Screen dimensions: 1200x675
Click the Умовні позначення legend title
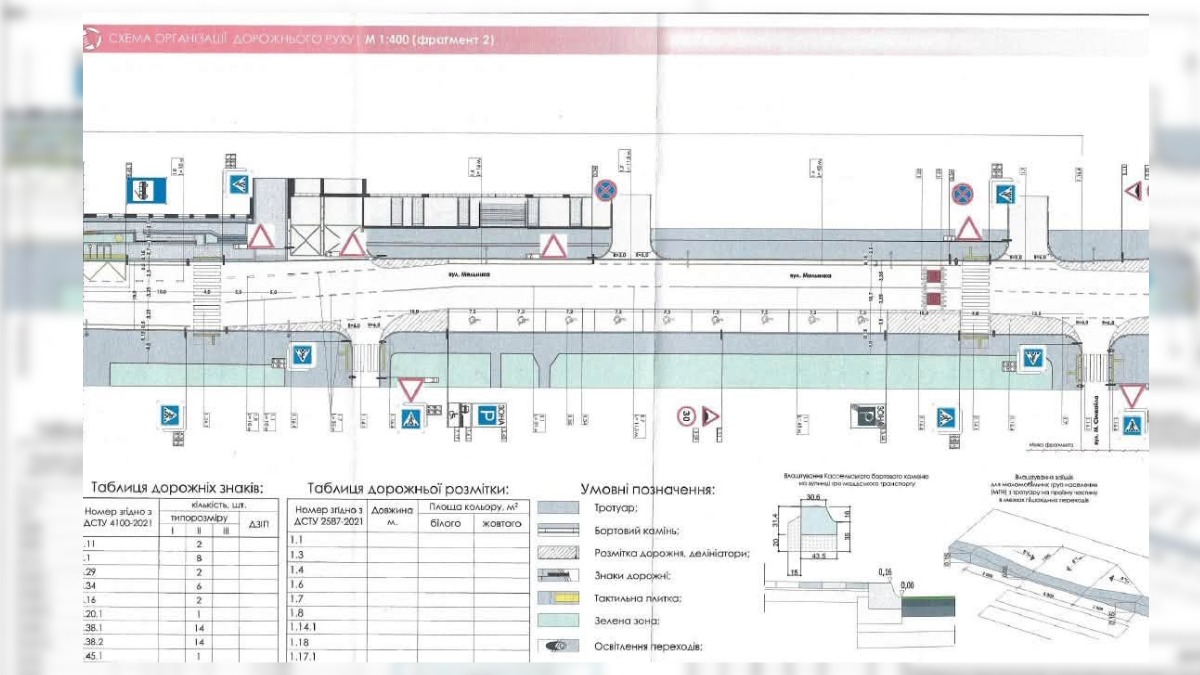[x=648, y=490]
